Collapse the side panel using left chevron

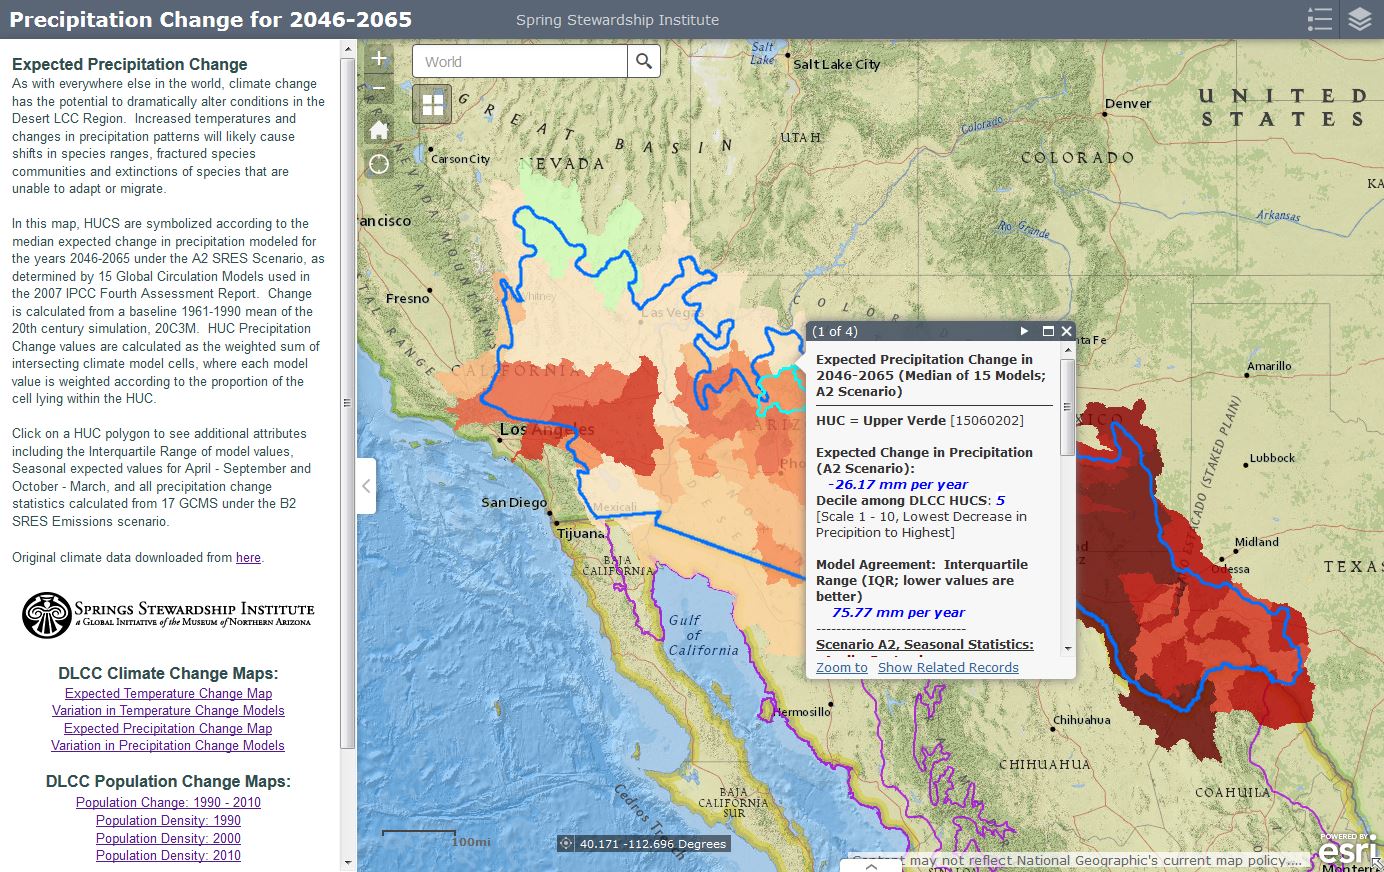(366, 486)
